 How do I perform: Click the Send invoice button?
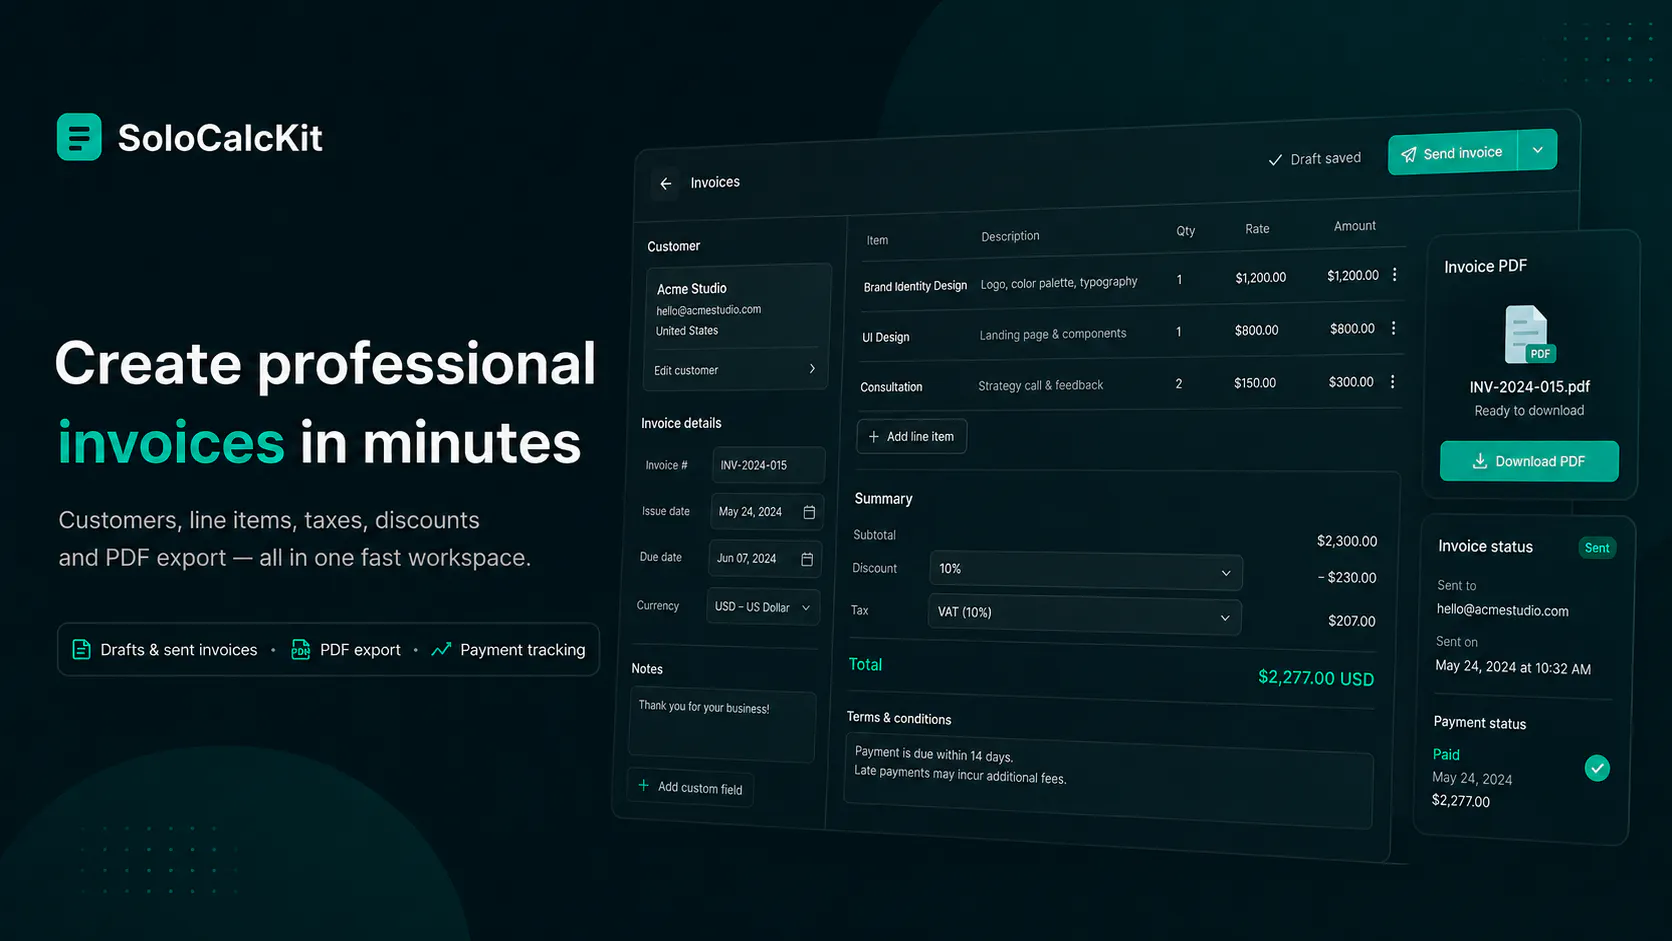pos(1453,153)
